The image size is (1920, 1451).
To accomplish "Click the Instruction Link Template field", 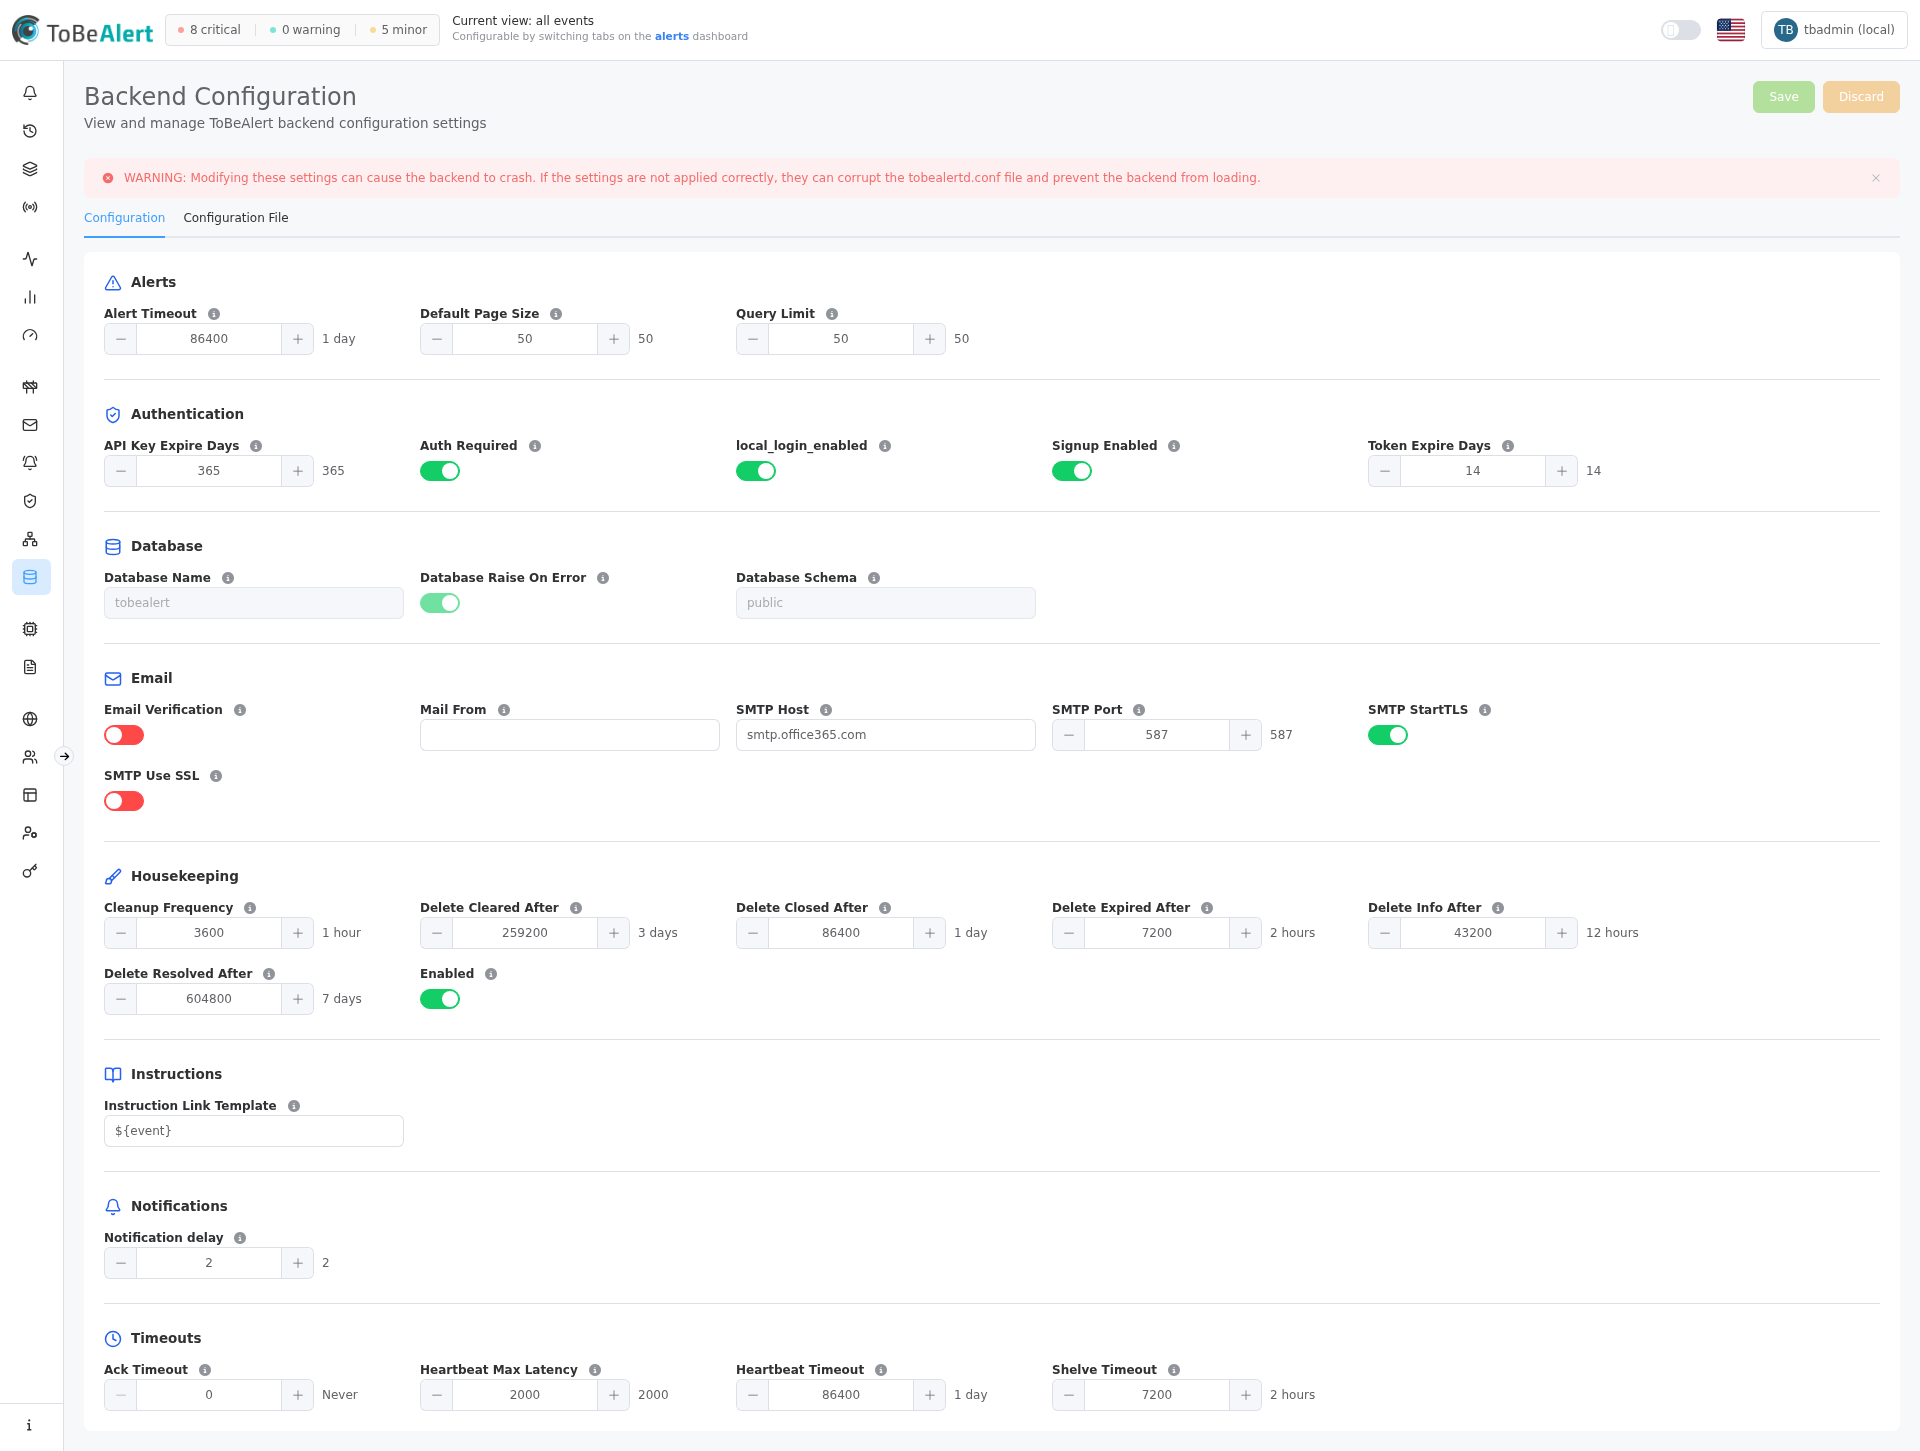I will 254,1131.
